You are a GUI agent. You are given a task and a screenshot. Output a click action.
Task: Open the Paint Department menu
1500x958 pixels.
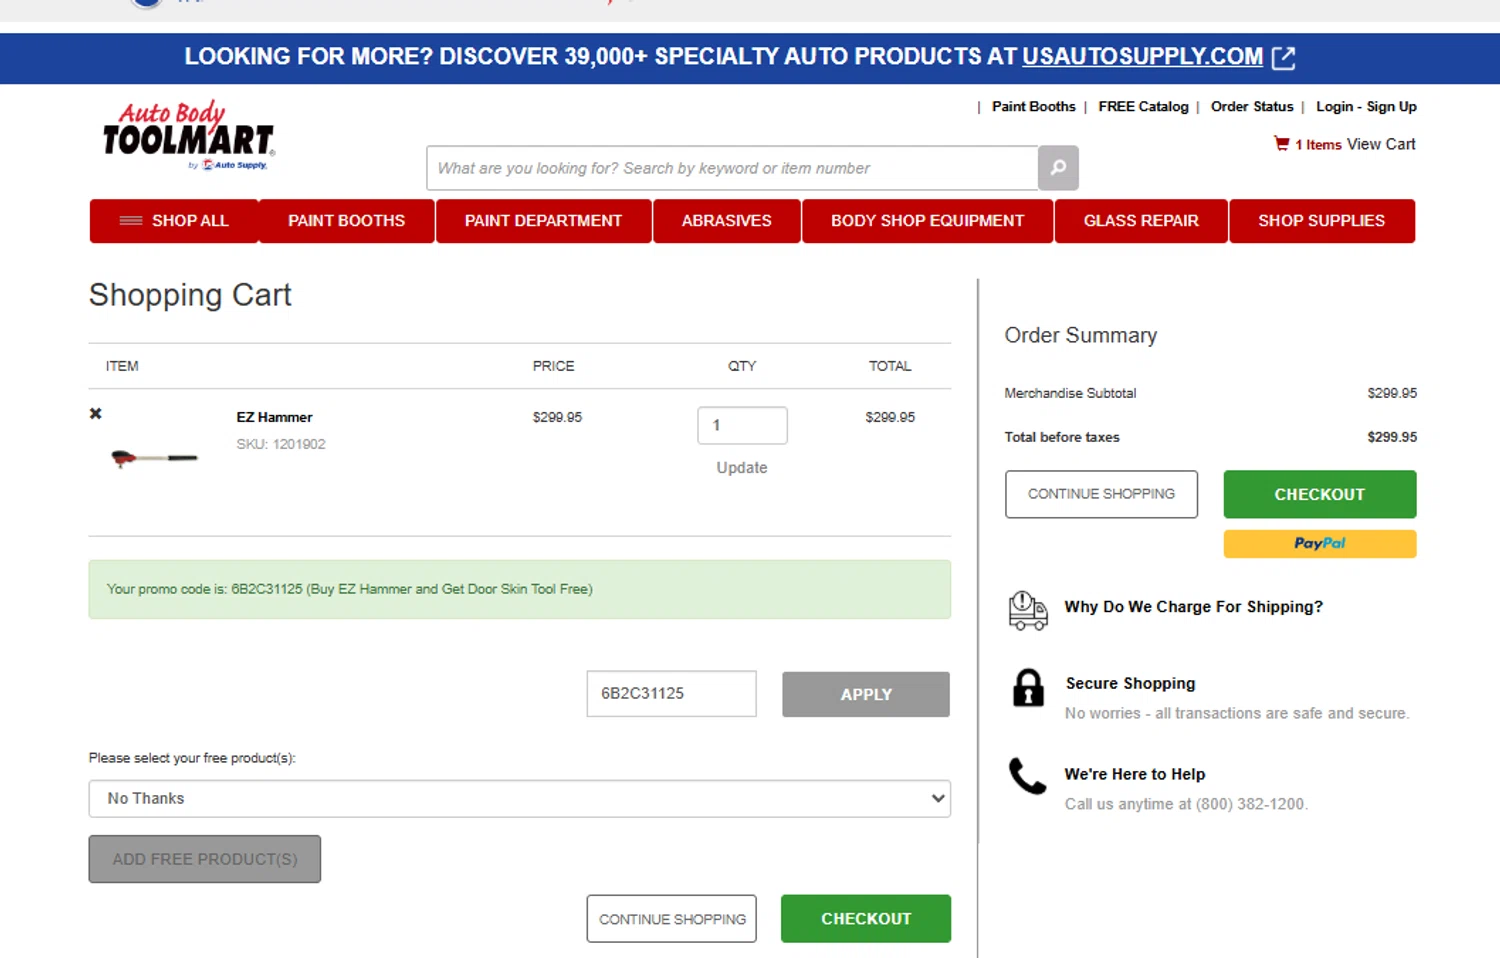coord(543,221)
